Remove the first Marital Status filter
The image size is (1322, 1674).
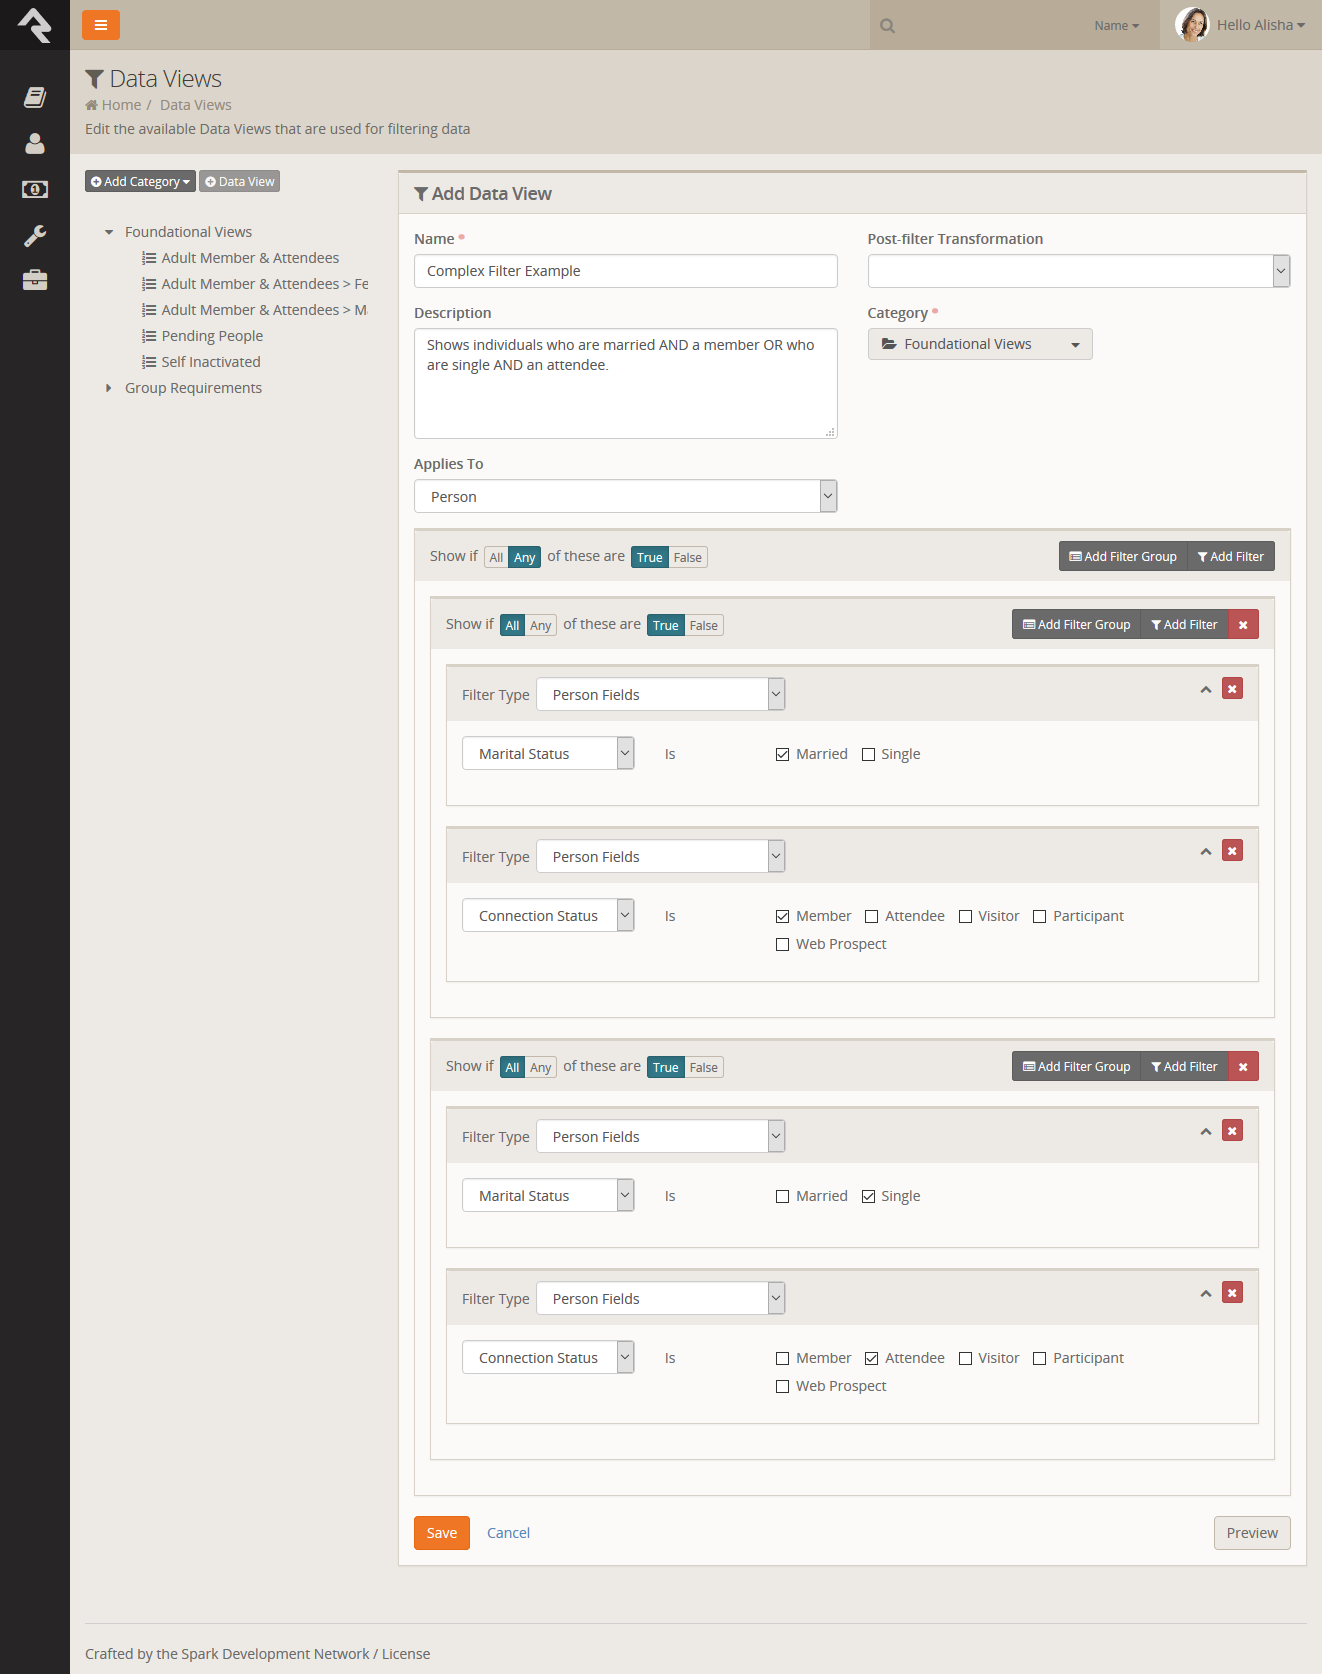click(1232, 689)
